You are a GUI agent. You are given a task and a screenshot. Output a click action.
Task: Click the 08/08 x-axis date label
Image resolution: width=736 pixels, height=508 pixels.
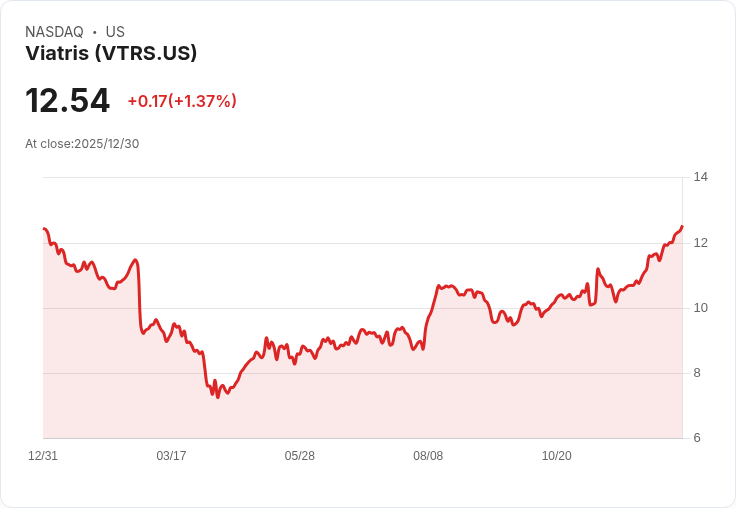coord(428,455)
